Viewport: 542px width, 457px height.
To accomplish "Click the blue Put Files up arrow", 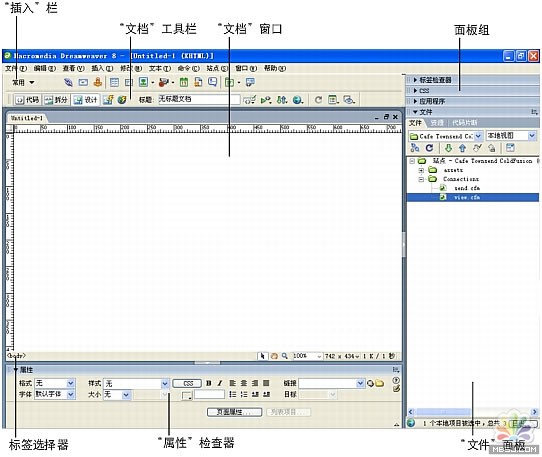I will point(462,148).
